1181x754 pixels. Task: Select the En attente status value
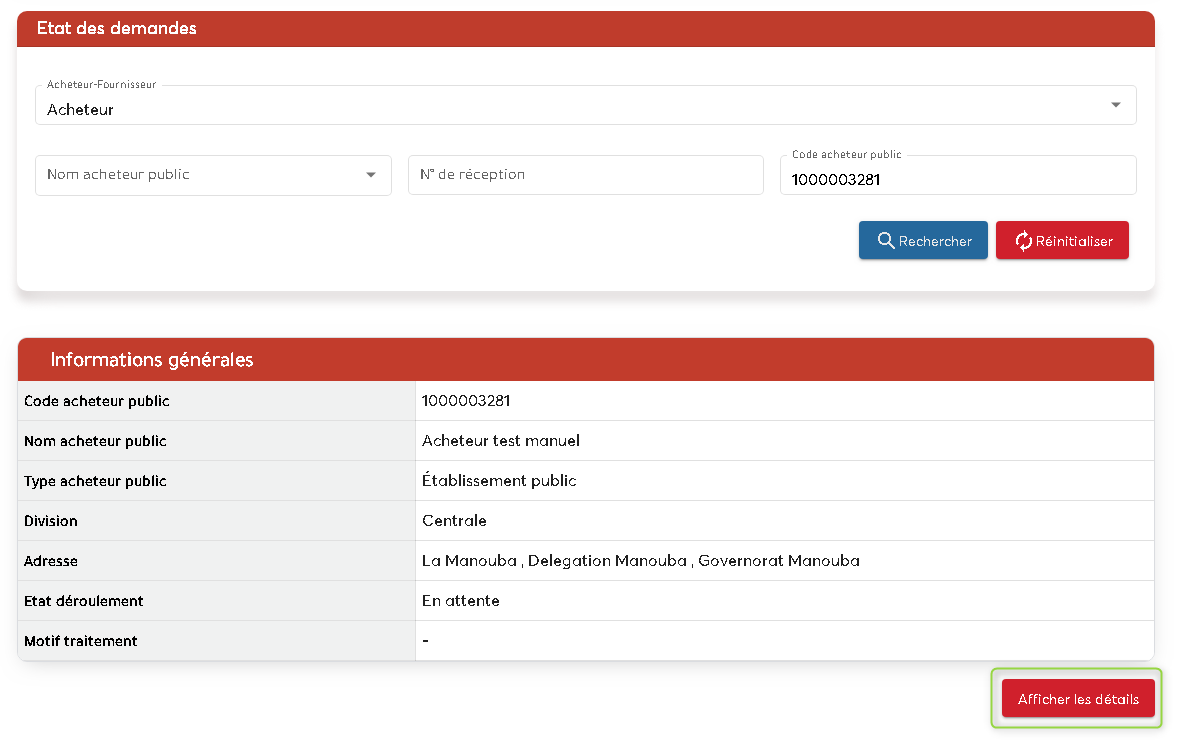[x=460, y=601]
